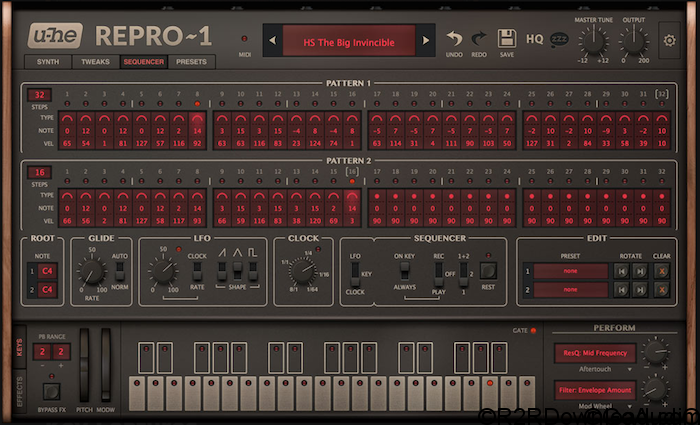Switch to the SYNTH tab

(48, 62)
